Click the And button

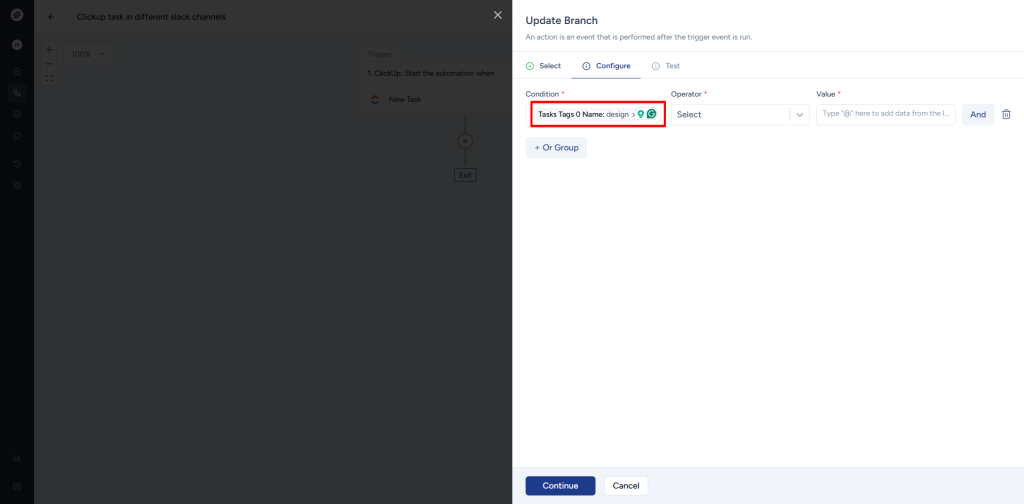coord(978,114)
